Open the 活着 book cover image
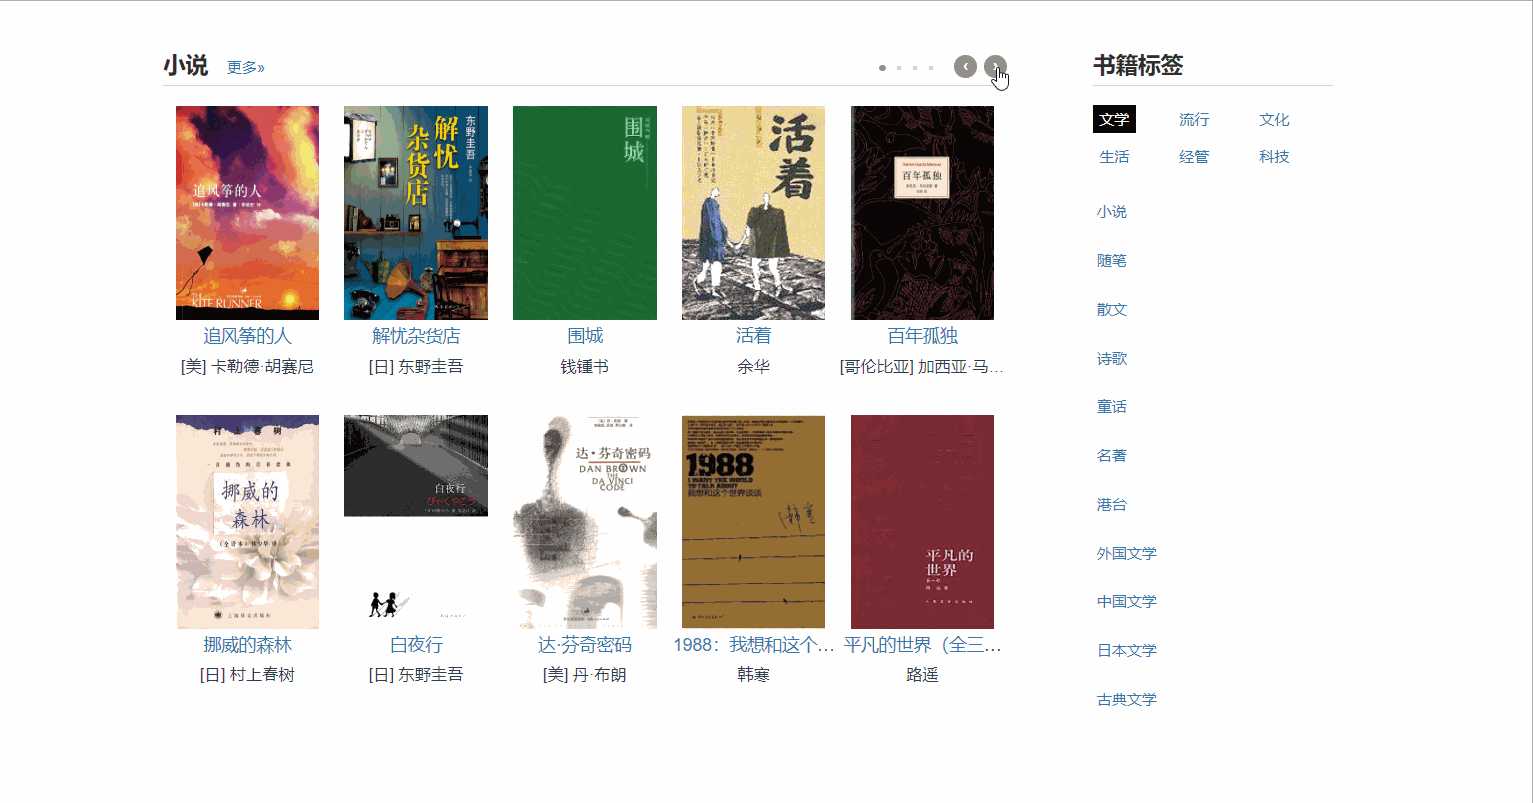This screenshot has width=1533, height=803. (753, 213)
